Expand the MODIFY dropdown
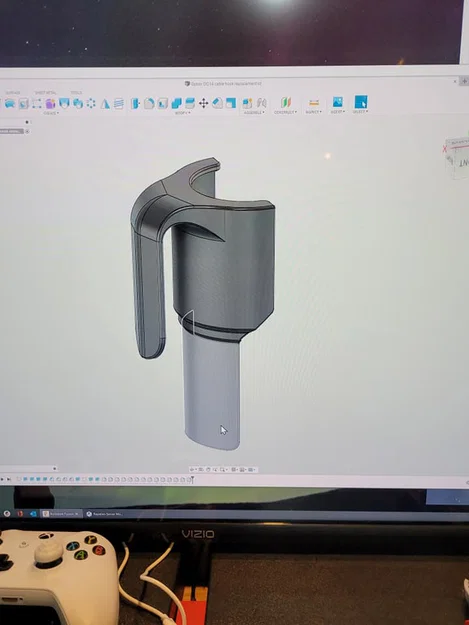Screen dimensions: 469x625 coord(182,113)
